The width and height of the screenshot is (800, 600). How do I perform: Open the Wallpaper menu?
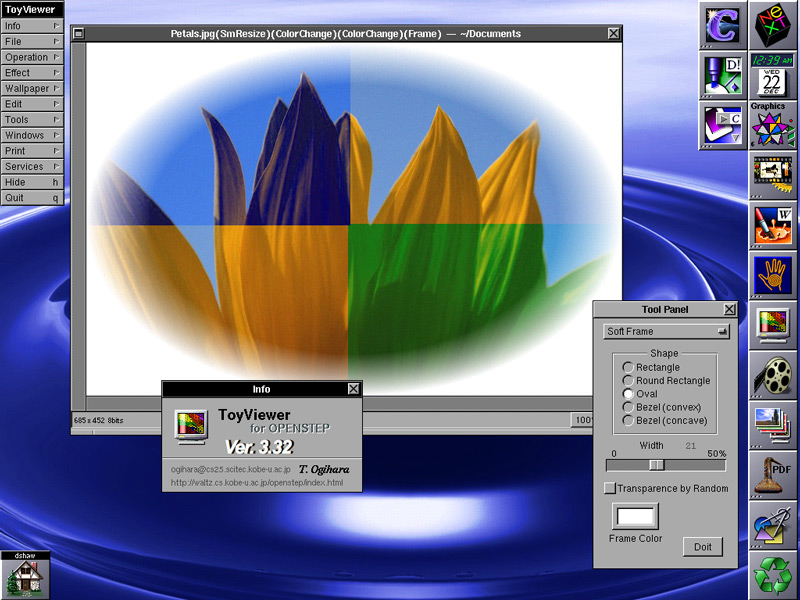[32, 88]
